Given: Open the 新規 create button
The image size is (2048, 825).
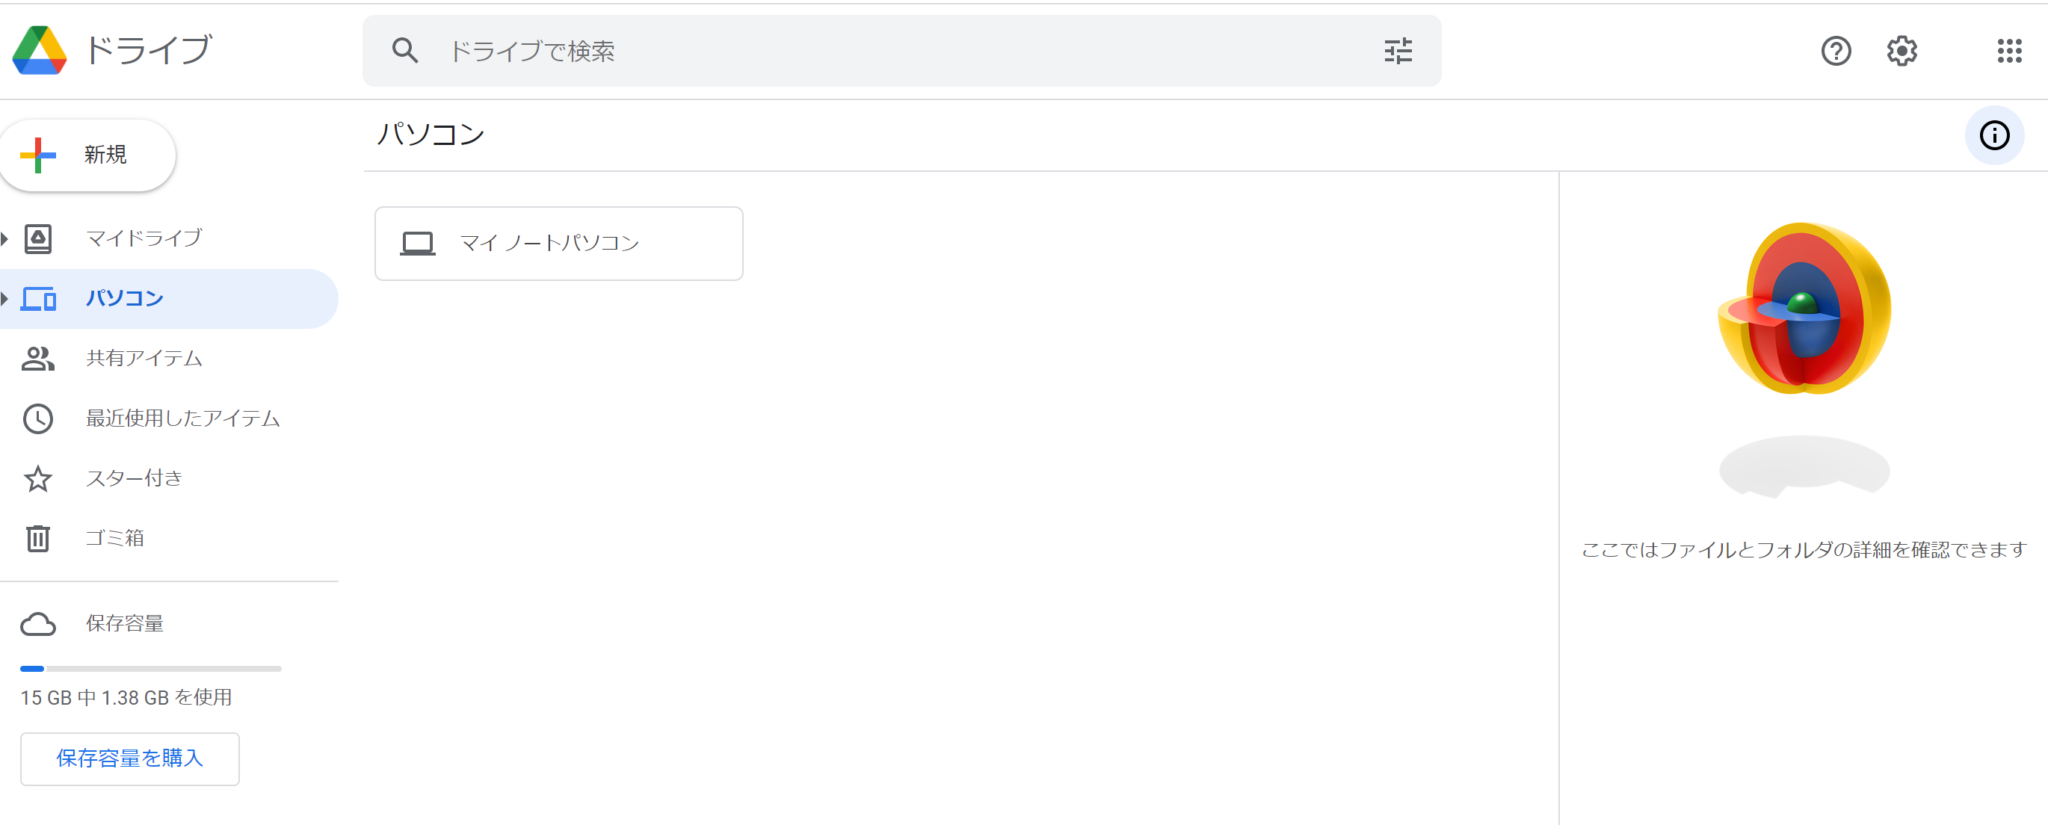Looking at the screenshot, I should pos(88,155).
